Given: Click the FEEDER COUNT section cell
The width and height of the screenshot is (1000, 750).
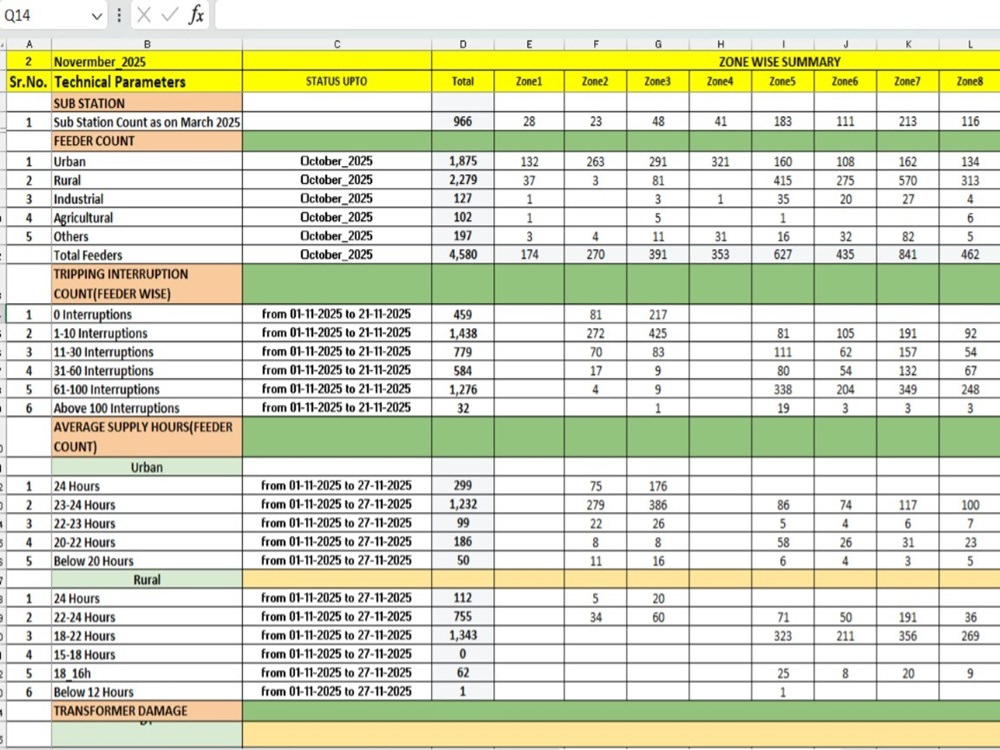Looking at the screenshot, I should click(147, 141).
